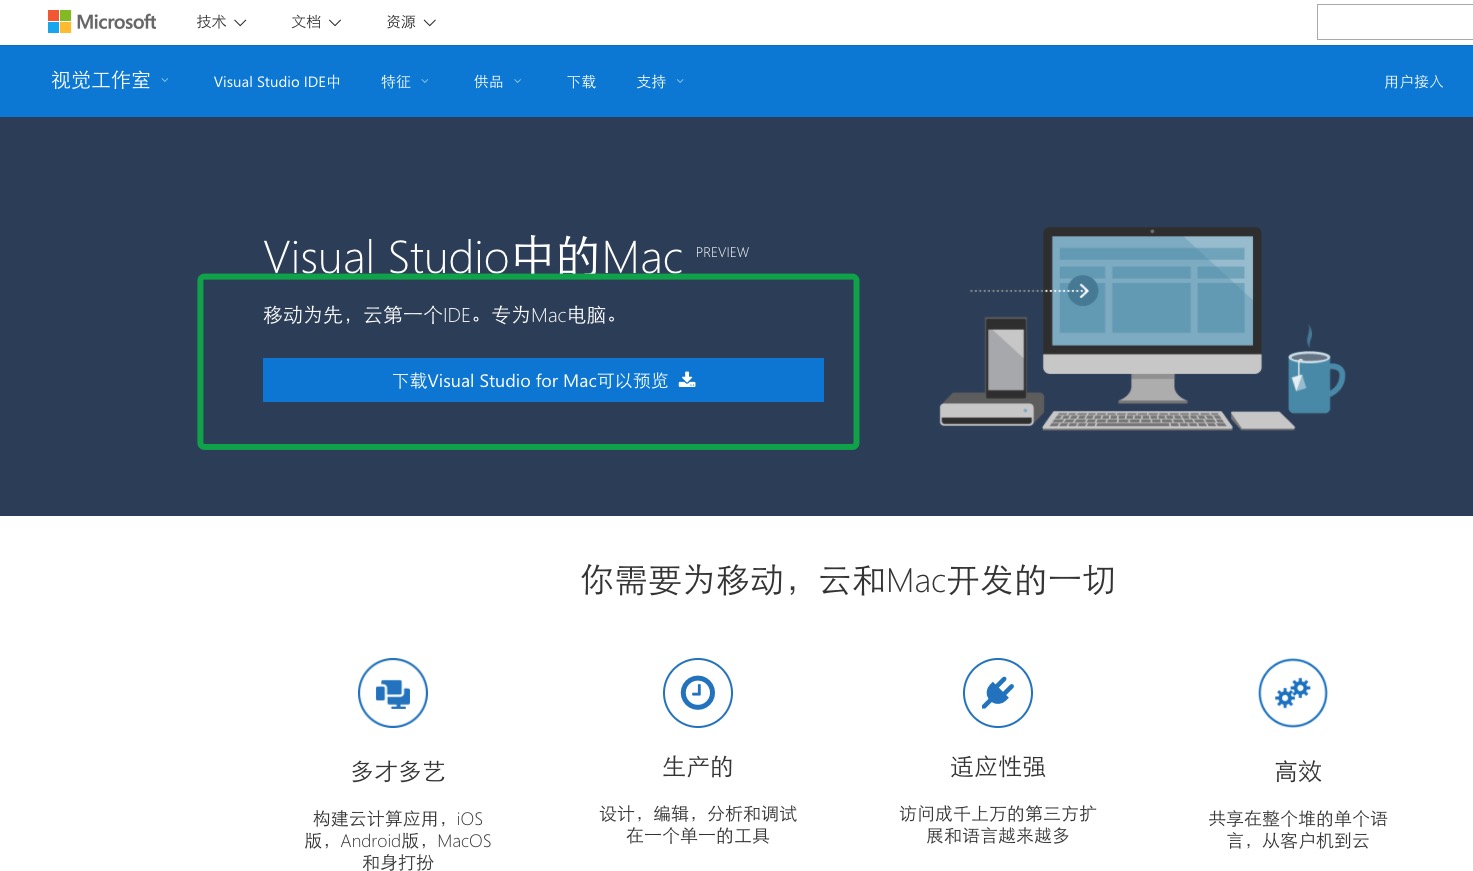
Task: Open the 支持 dropdown
Action: [660, 82]
